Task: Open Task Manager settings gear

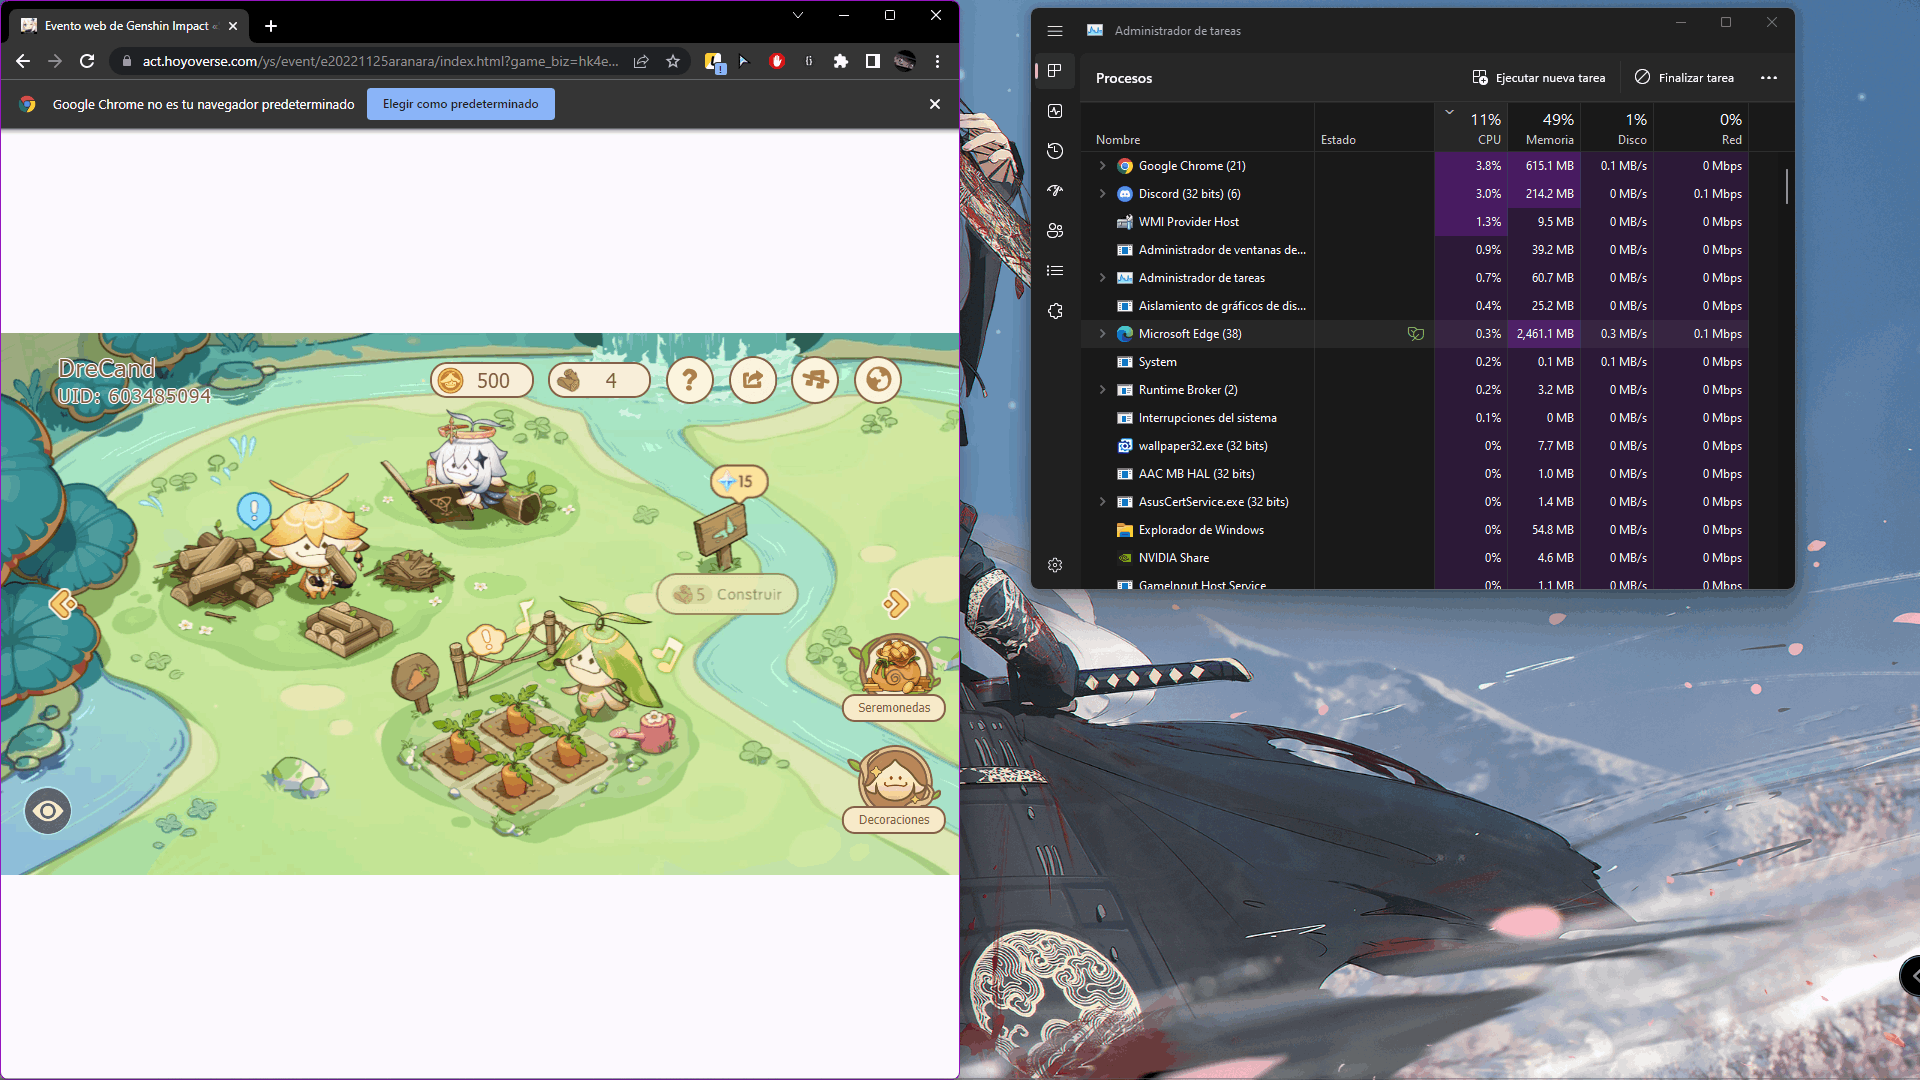Action: (1055, 565)
